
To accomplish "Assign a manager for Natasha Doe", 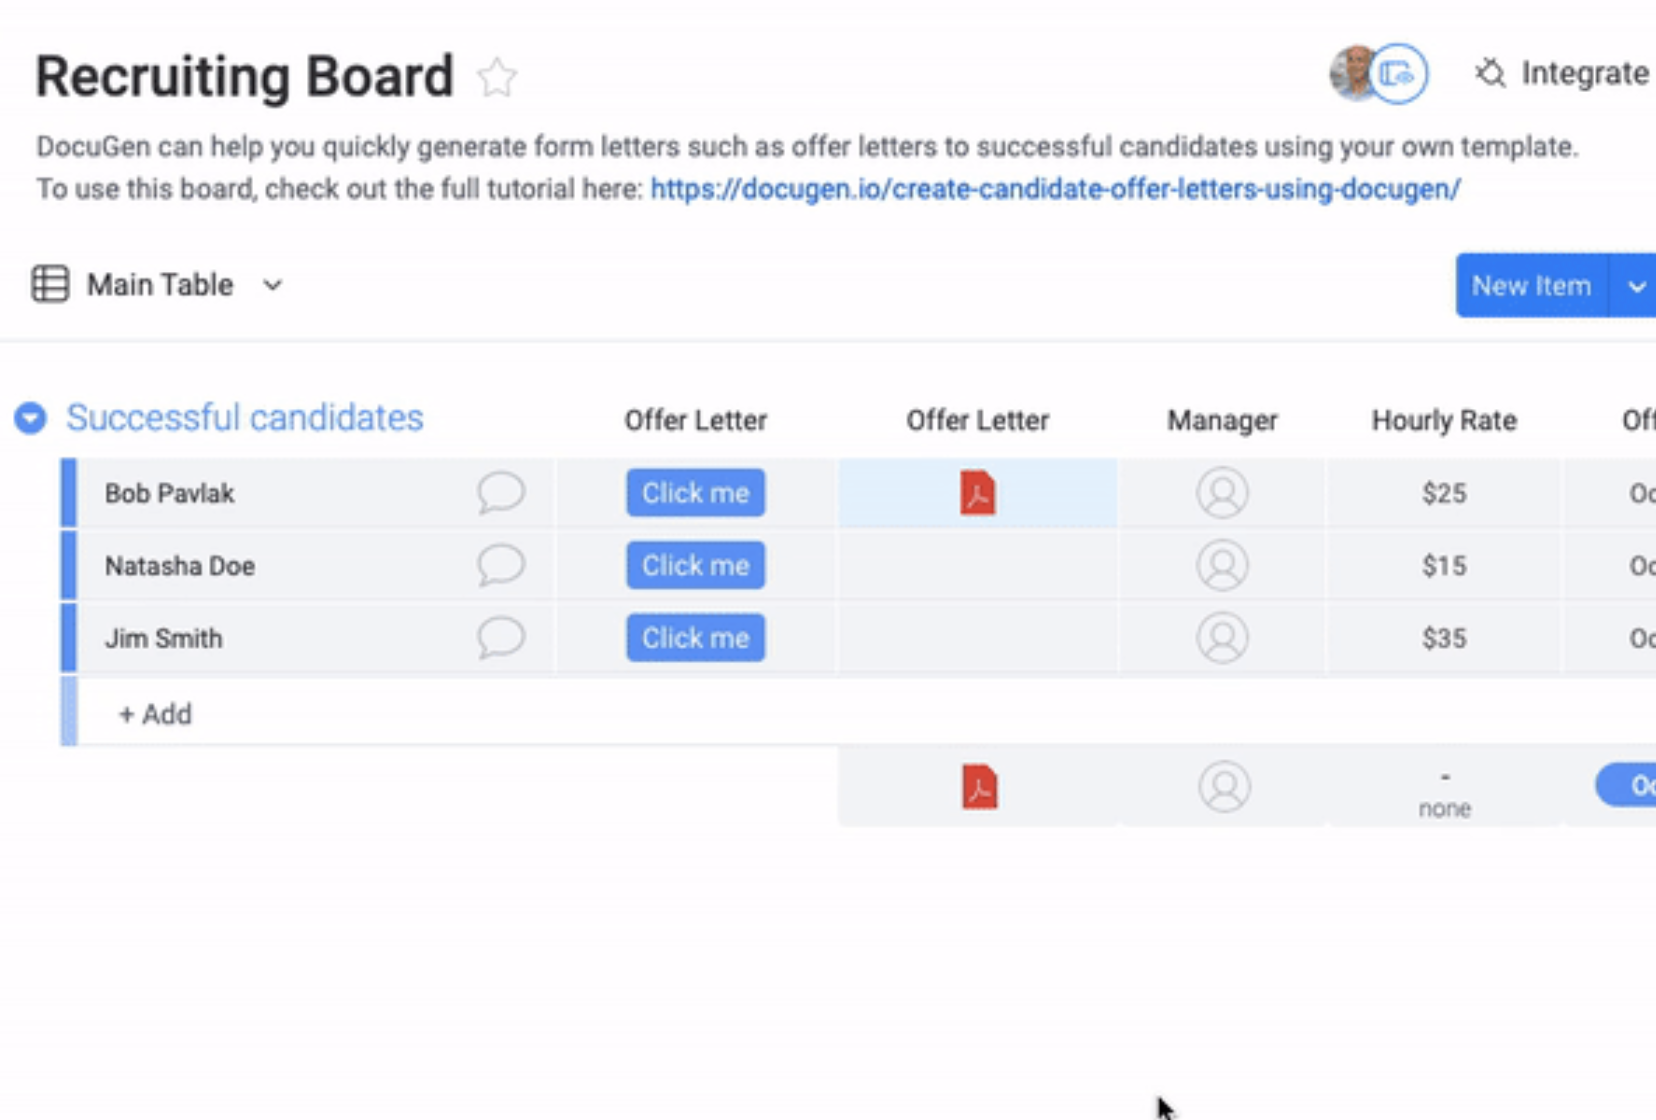I will click(1222, 565).
